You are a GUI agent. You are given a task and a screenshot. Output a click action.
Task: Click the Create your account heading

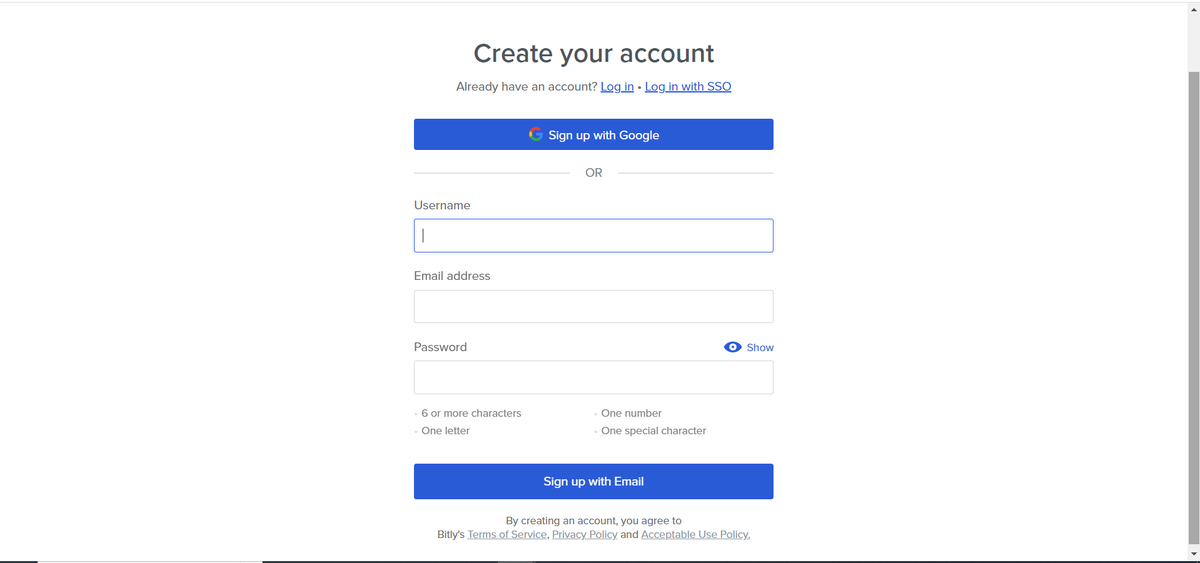593,54
